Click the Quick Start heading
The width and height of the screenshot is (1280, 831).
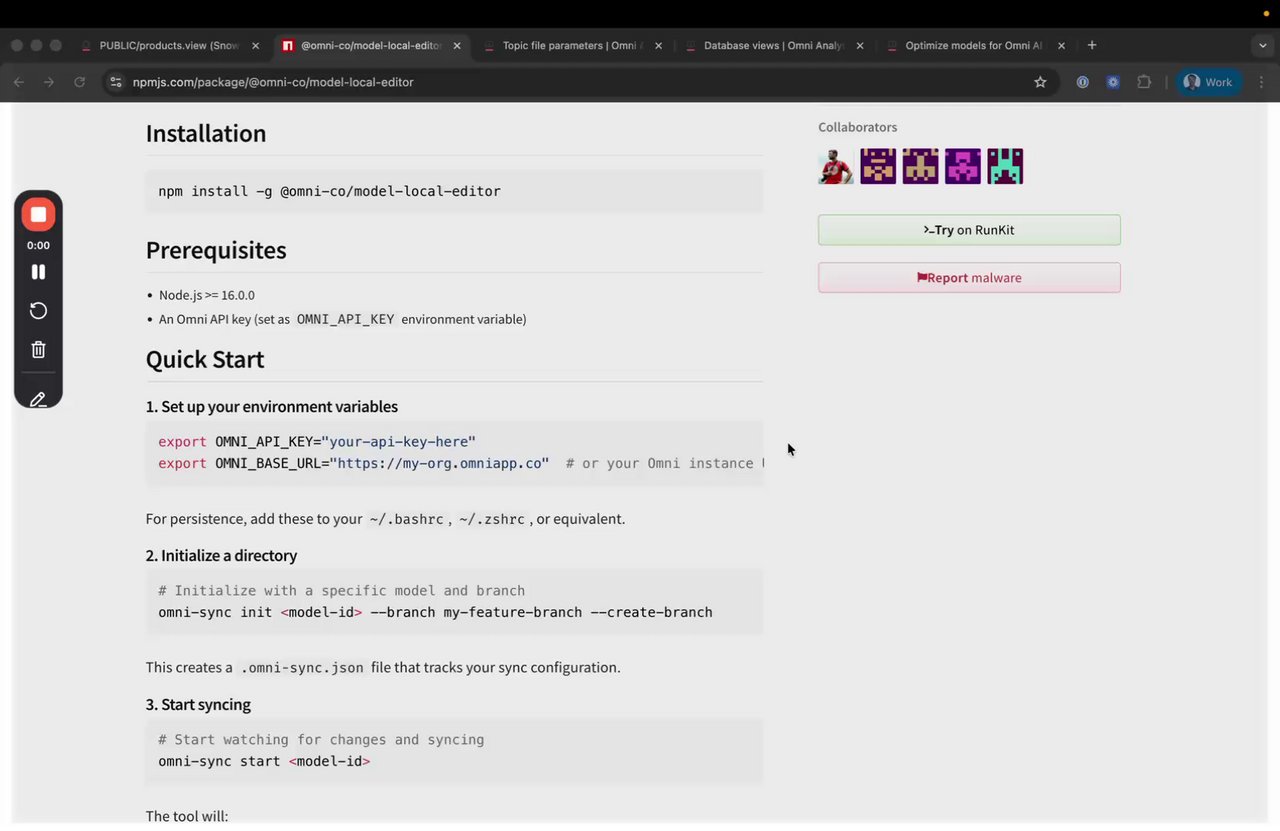[x=205, y=359]
